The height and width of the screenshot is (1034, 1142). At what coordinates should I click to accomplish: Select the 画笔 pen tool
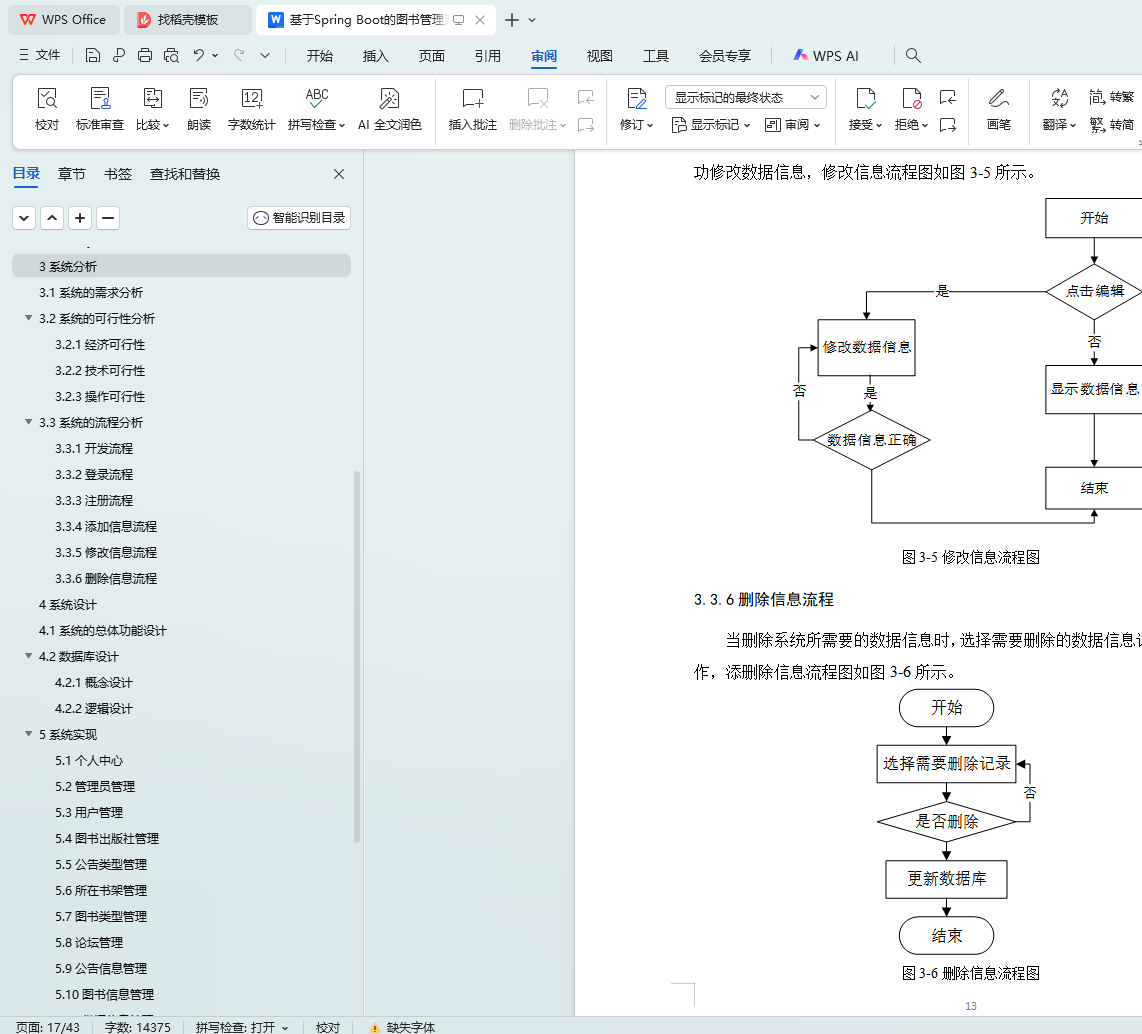[999, 109]
